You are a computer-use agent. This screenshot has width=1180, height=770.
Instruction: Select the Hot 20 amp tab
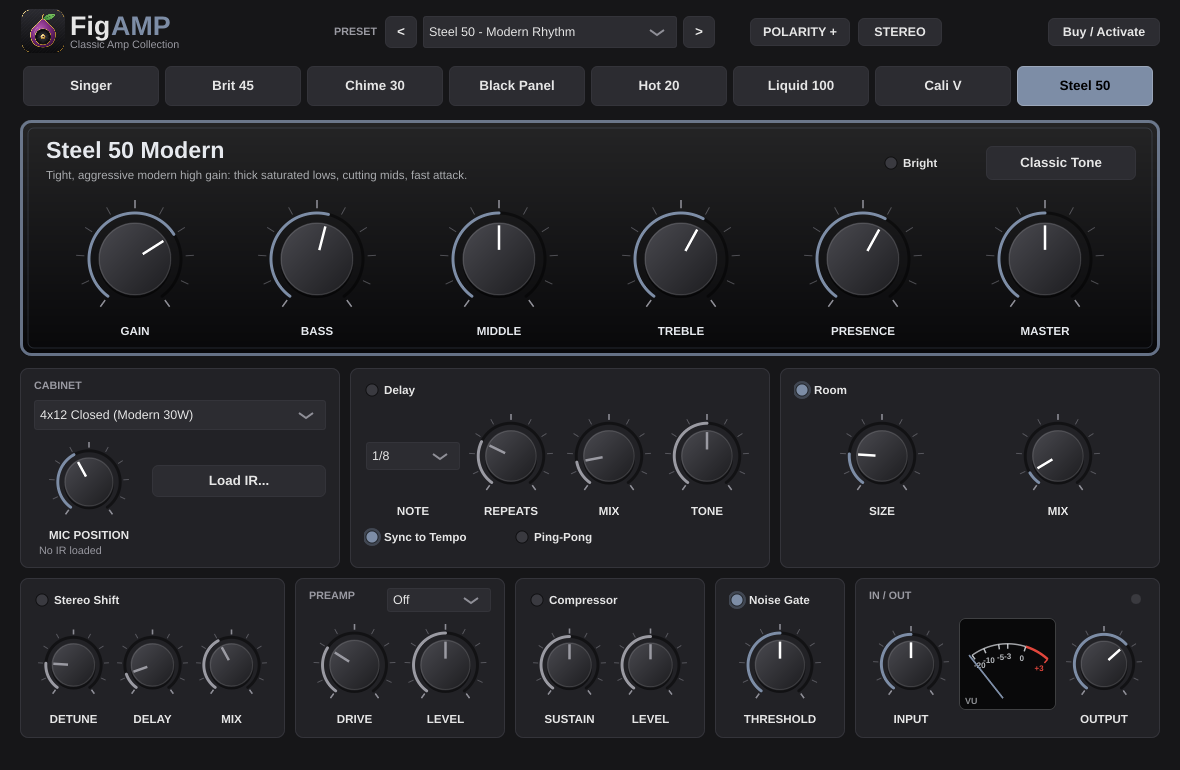[658, 86]
